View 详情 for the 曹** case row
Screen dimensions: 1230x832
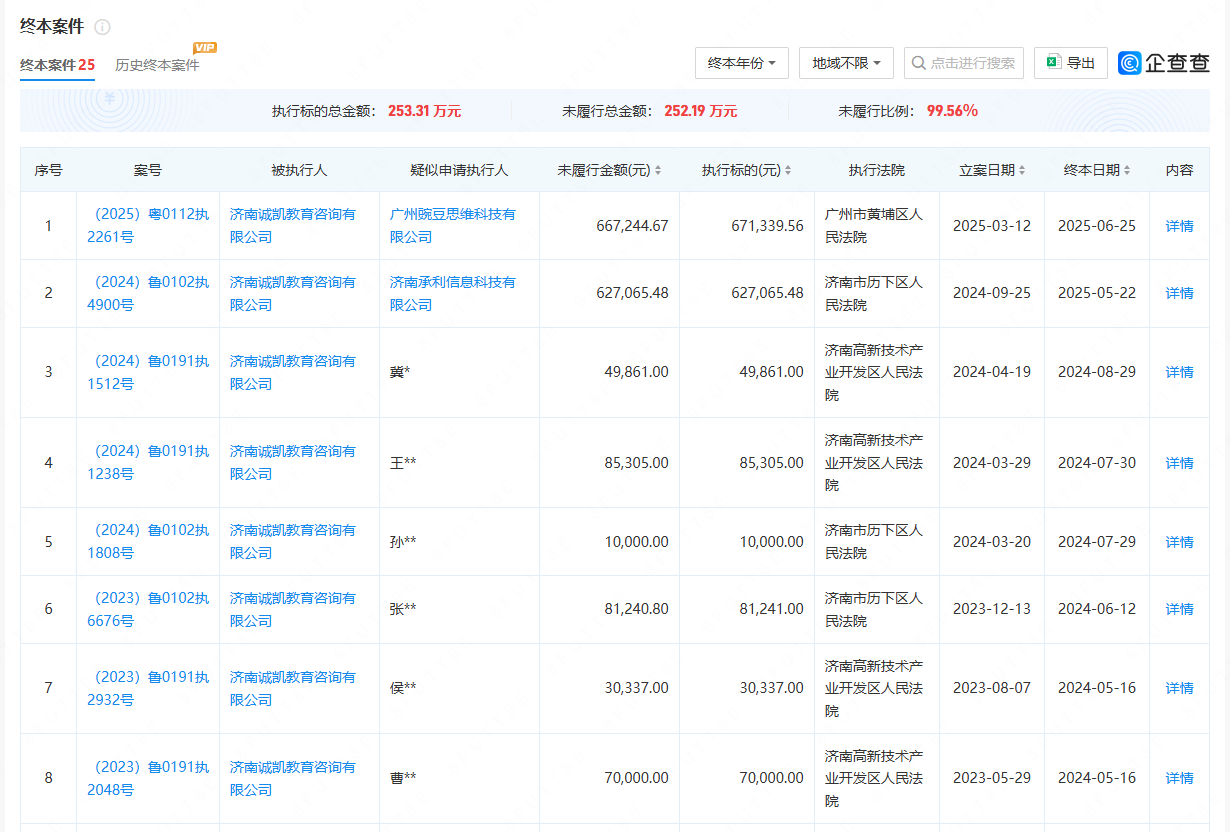1179,778
